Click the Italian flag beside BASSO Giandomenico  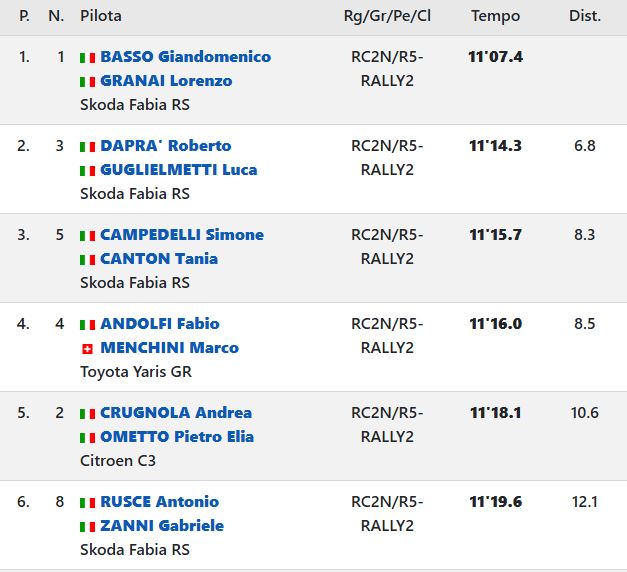[87, 57]
